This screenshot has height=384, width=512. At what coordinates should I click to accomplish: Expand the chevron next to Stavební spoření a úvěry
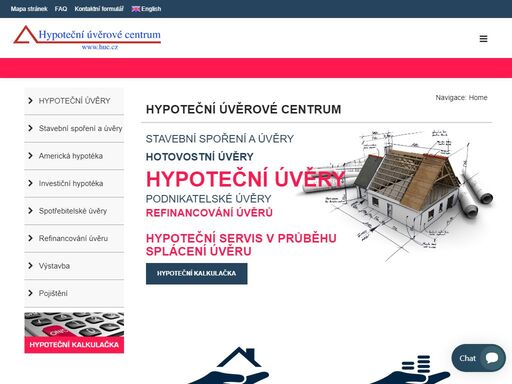pyautogui.click(x=30, y=128)
